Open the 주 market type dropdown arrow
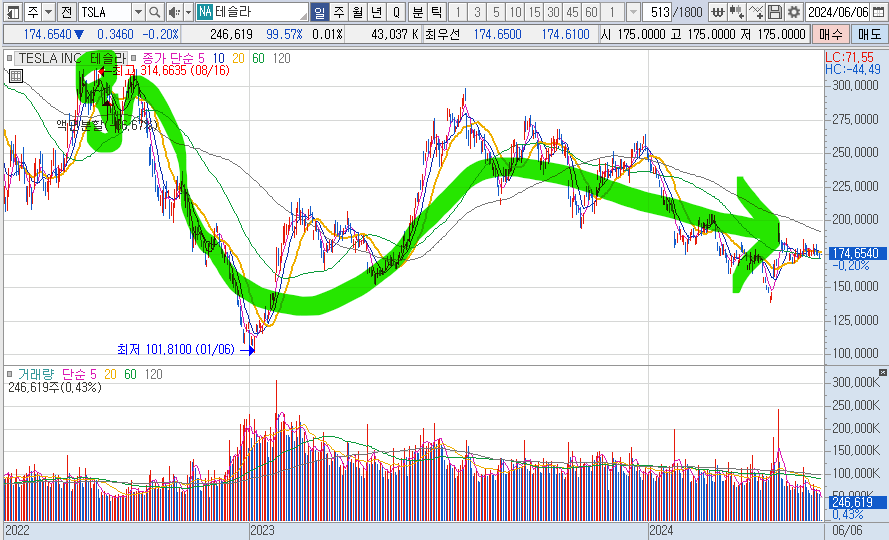Image resolution: width=889 pixels, height=540 pixels. point(49,12)
